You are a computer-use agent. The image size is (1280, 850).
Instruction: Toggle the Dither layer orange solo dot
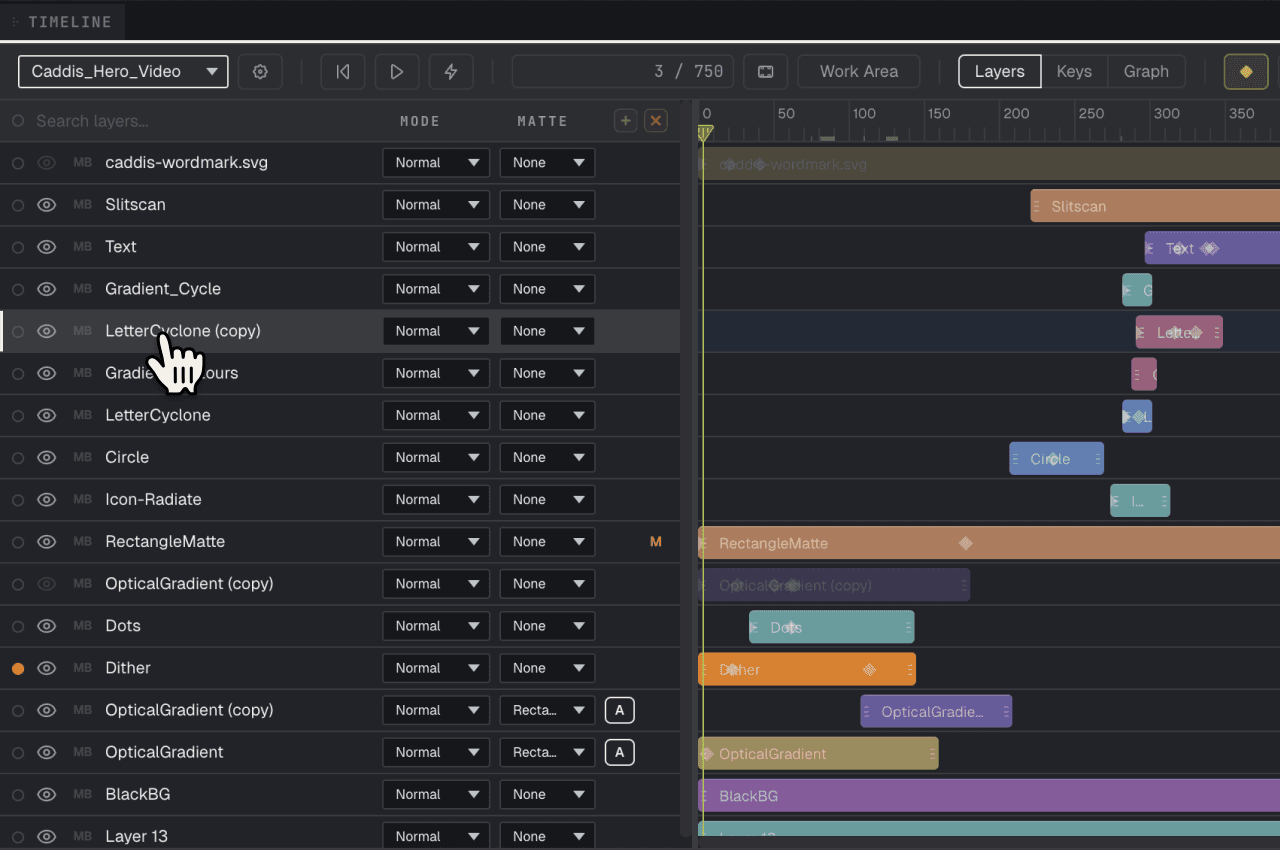[x=18, y=668]
